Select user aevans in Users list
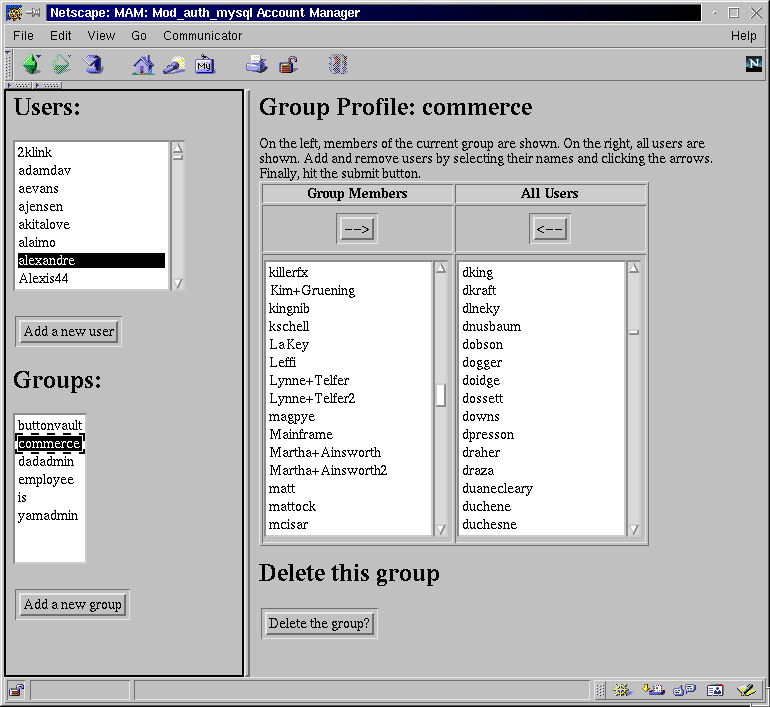 (91, 189)
